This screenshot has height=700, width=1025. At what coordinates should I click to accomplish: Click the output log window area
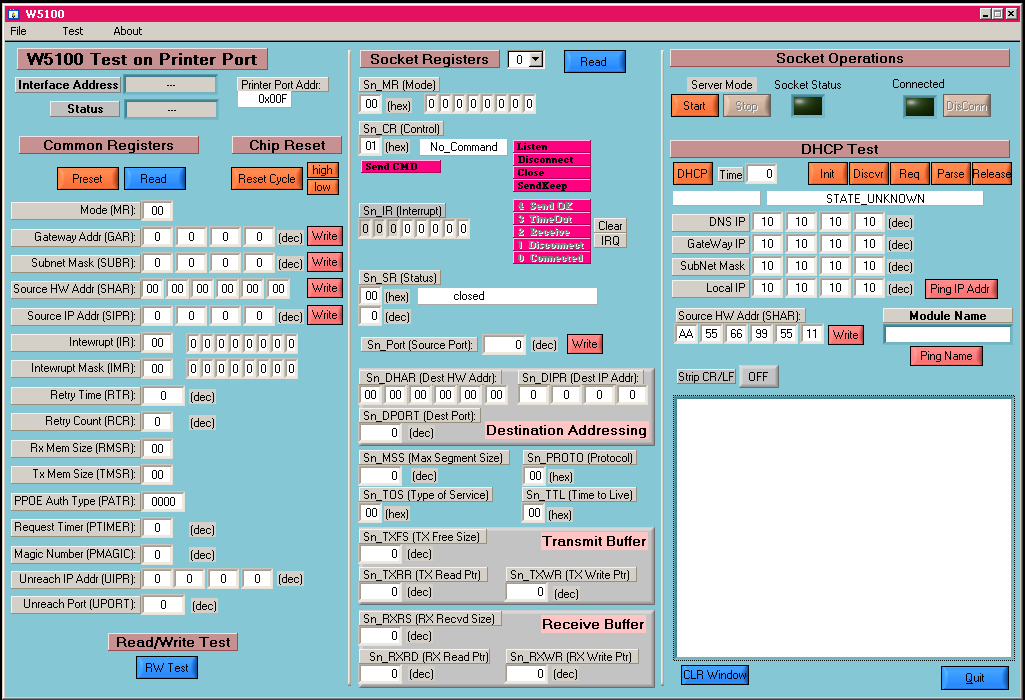(x=844, y=527)
